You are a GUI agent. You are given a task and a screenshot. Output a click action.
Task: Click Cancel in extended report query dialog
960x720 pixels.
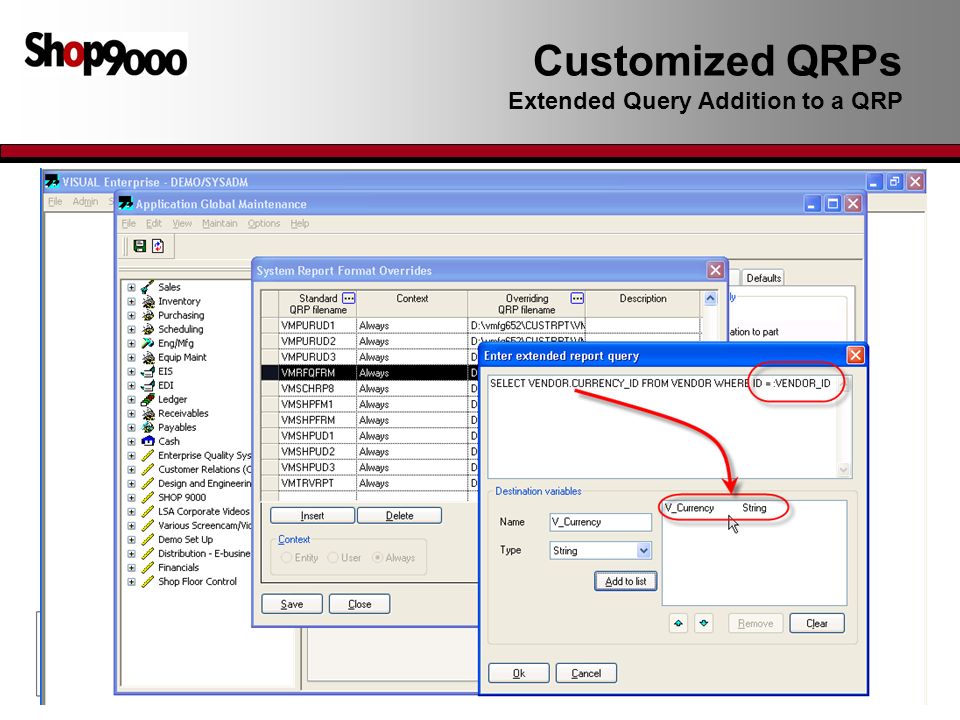coord(586,673)
